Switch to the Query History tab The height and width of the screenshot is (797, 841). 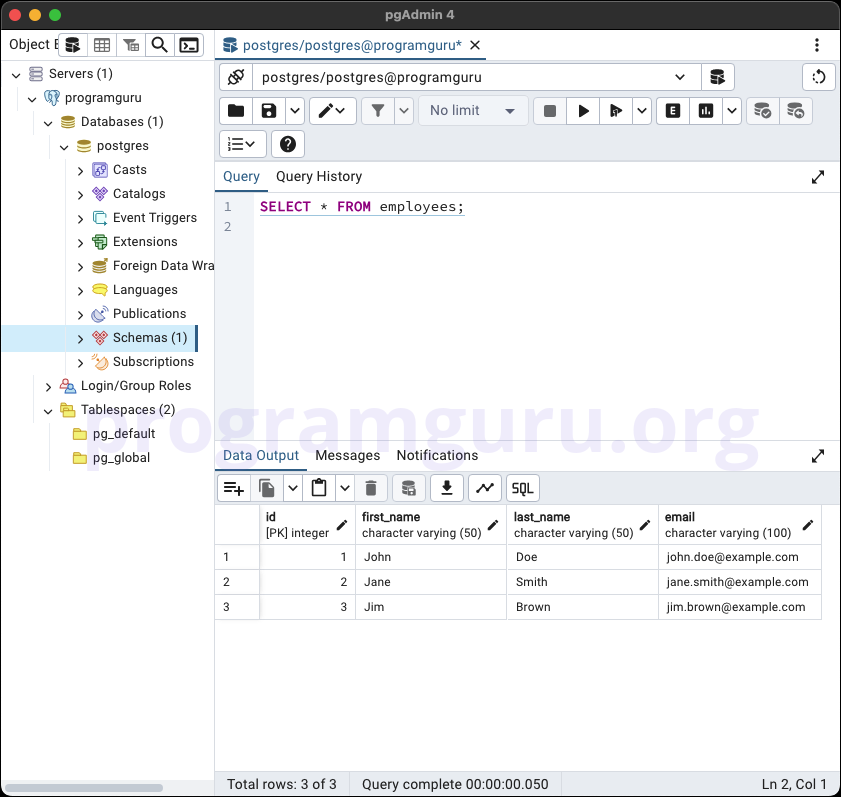click(x=318, y=176)
